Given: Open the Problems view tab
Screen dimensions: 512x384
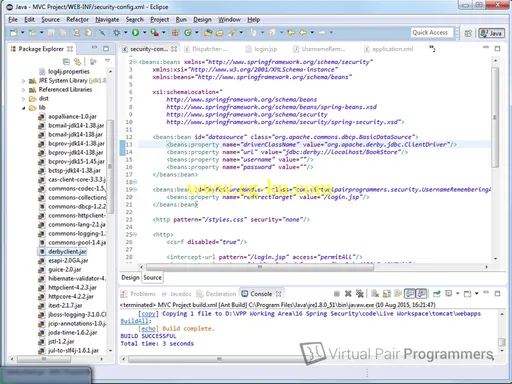Looking at the screenshot, I should click(139, 294).
